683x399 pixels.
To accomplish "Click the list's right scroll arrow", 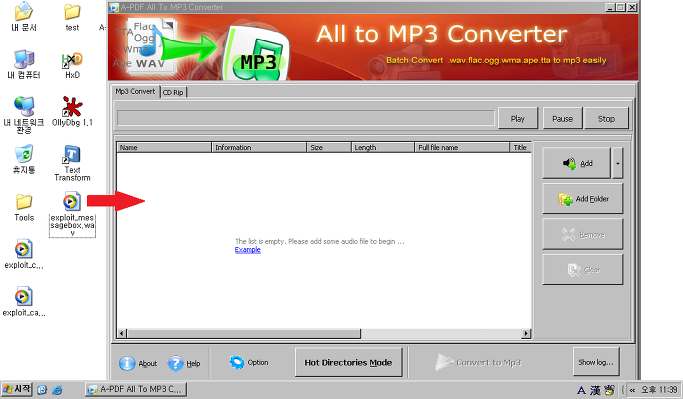I will pos(526,334).
